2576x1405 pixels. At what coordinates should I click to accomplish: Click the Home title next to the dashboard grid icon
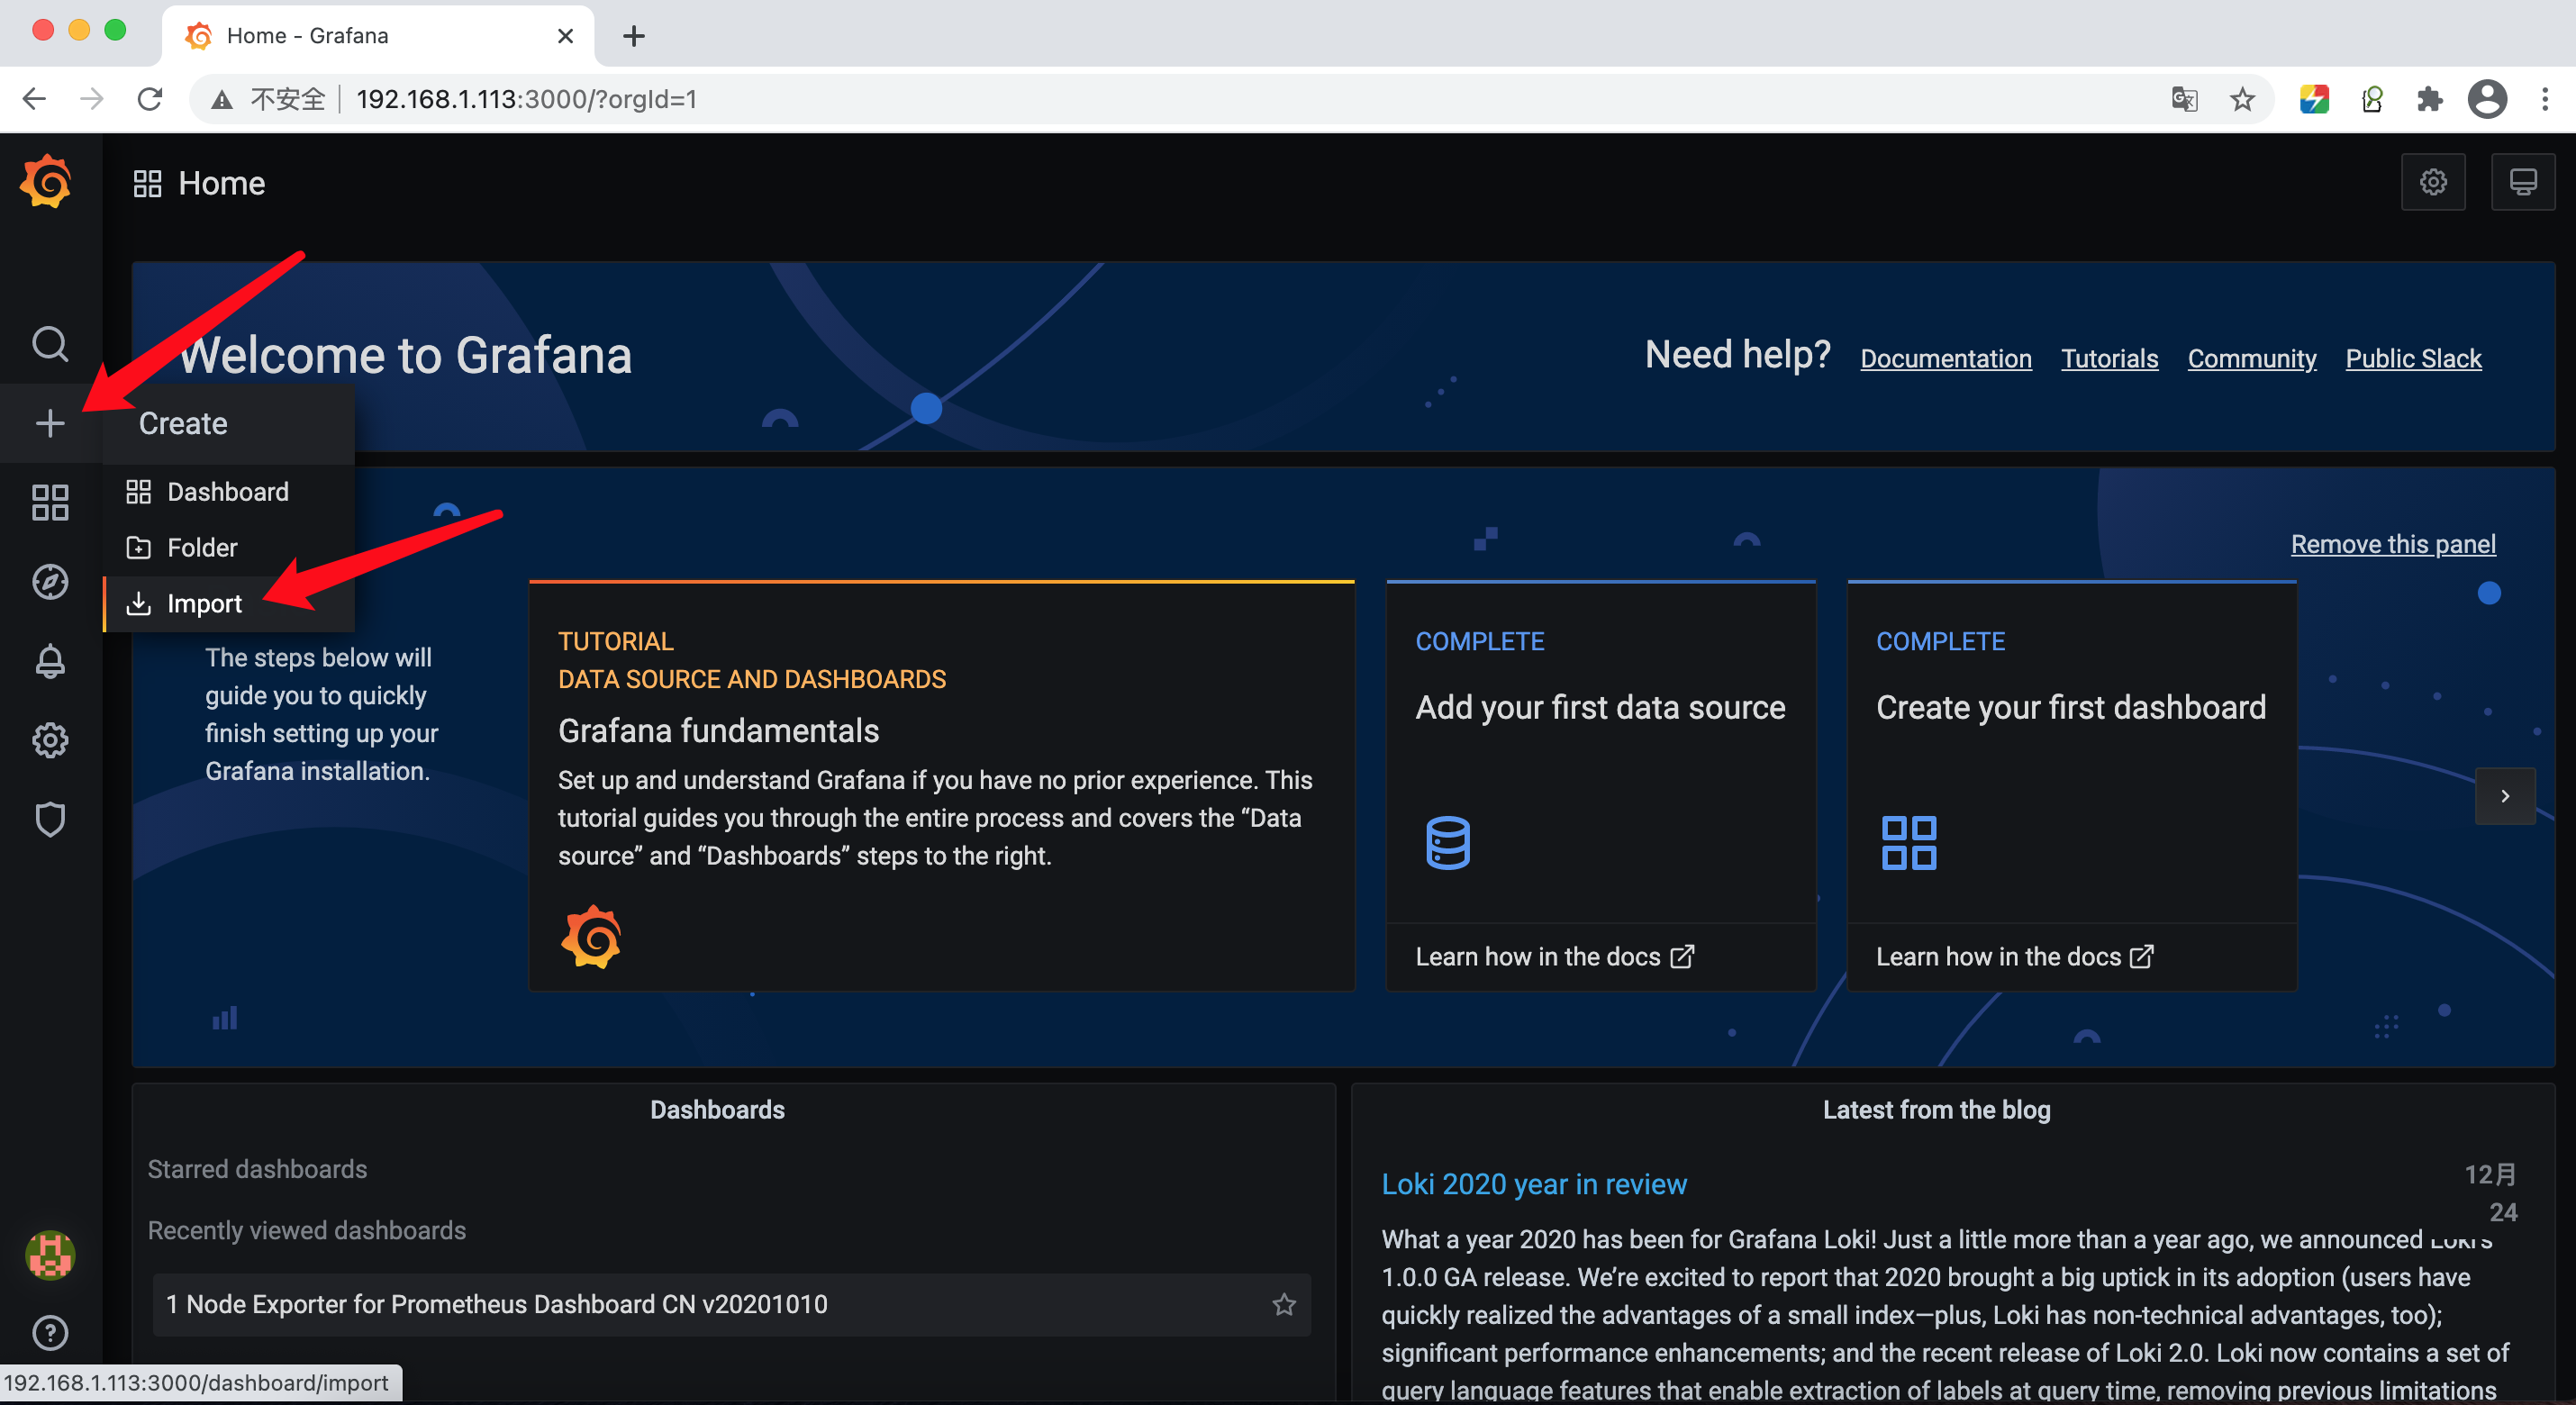221,183
